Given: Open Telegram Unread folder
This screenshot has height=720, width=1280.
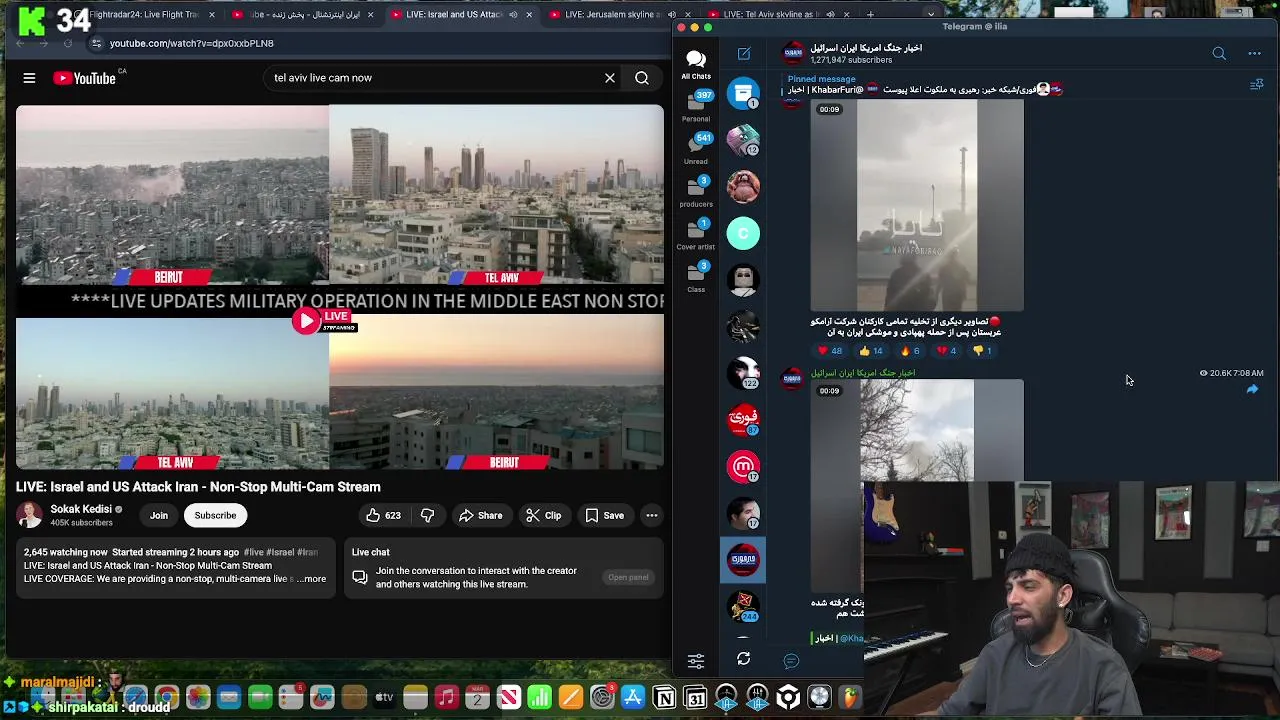Looking at the screenshot, I should (x=696, y=149).
